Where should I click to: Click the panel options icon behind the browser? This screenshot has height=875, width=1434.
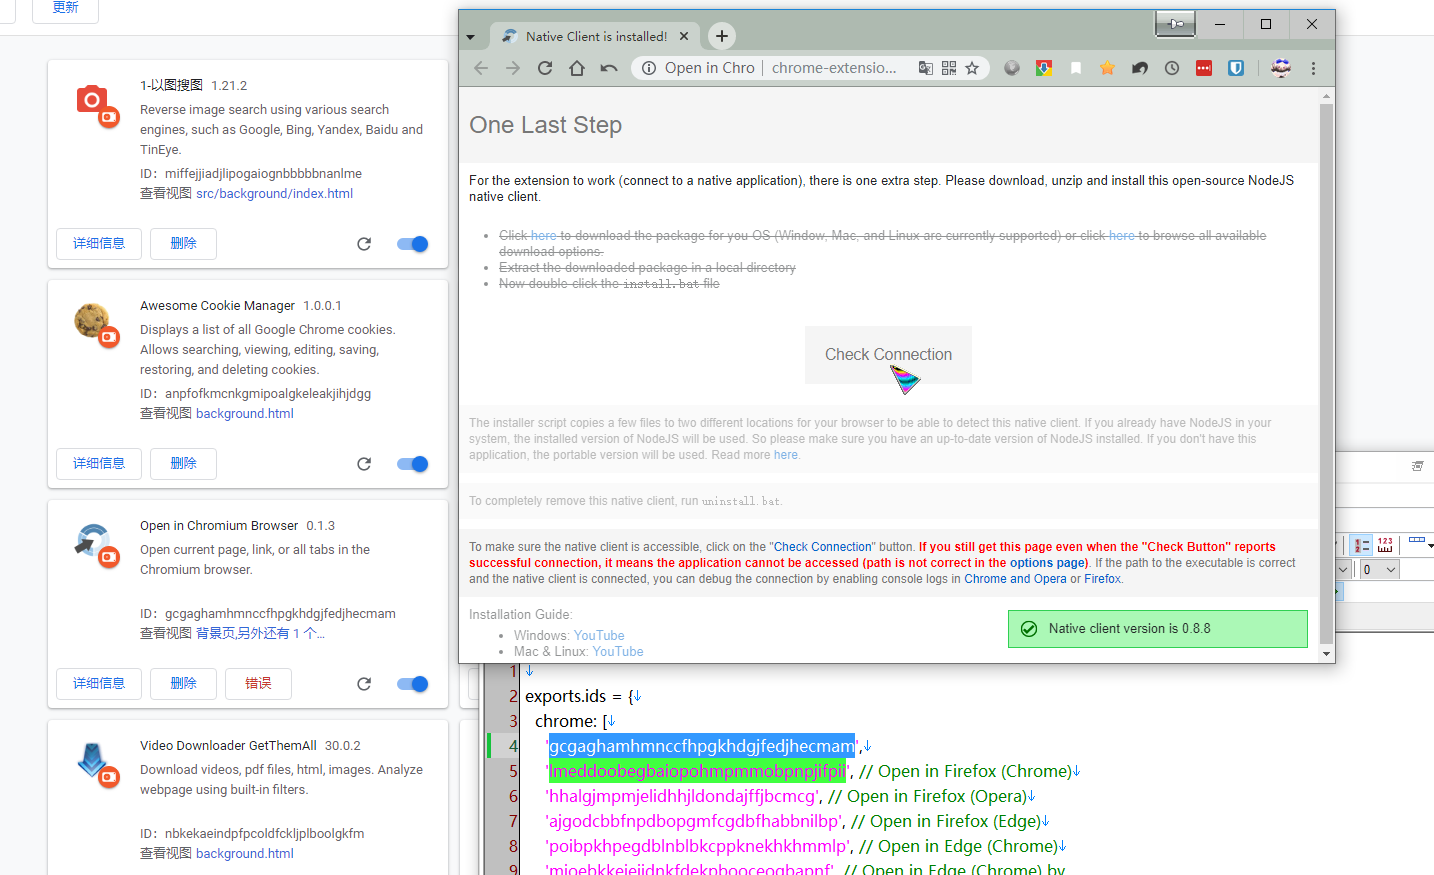pyautogui.click(x=1417, y=466)
